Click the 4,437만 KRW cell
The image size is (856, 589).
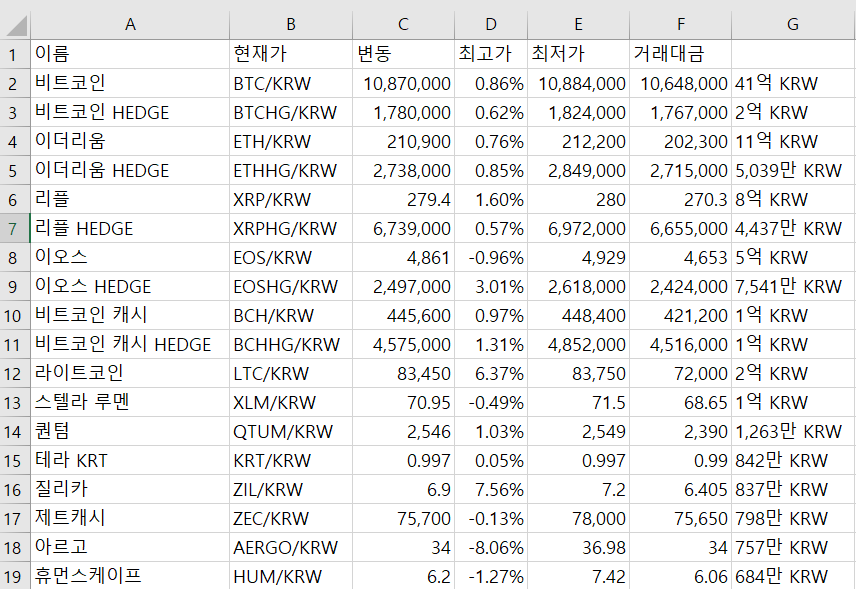tap(793, 228)
